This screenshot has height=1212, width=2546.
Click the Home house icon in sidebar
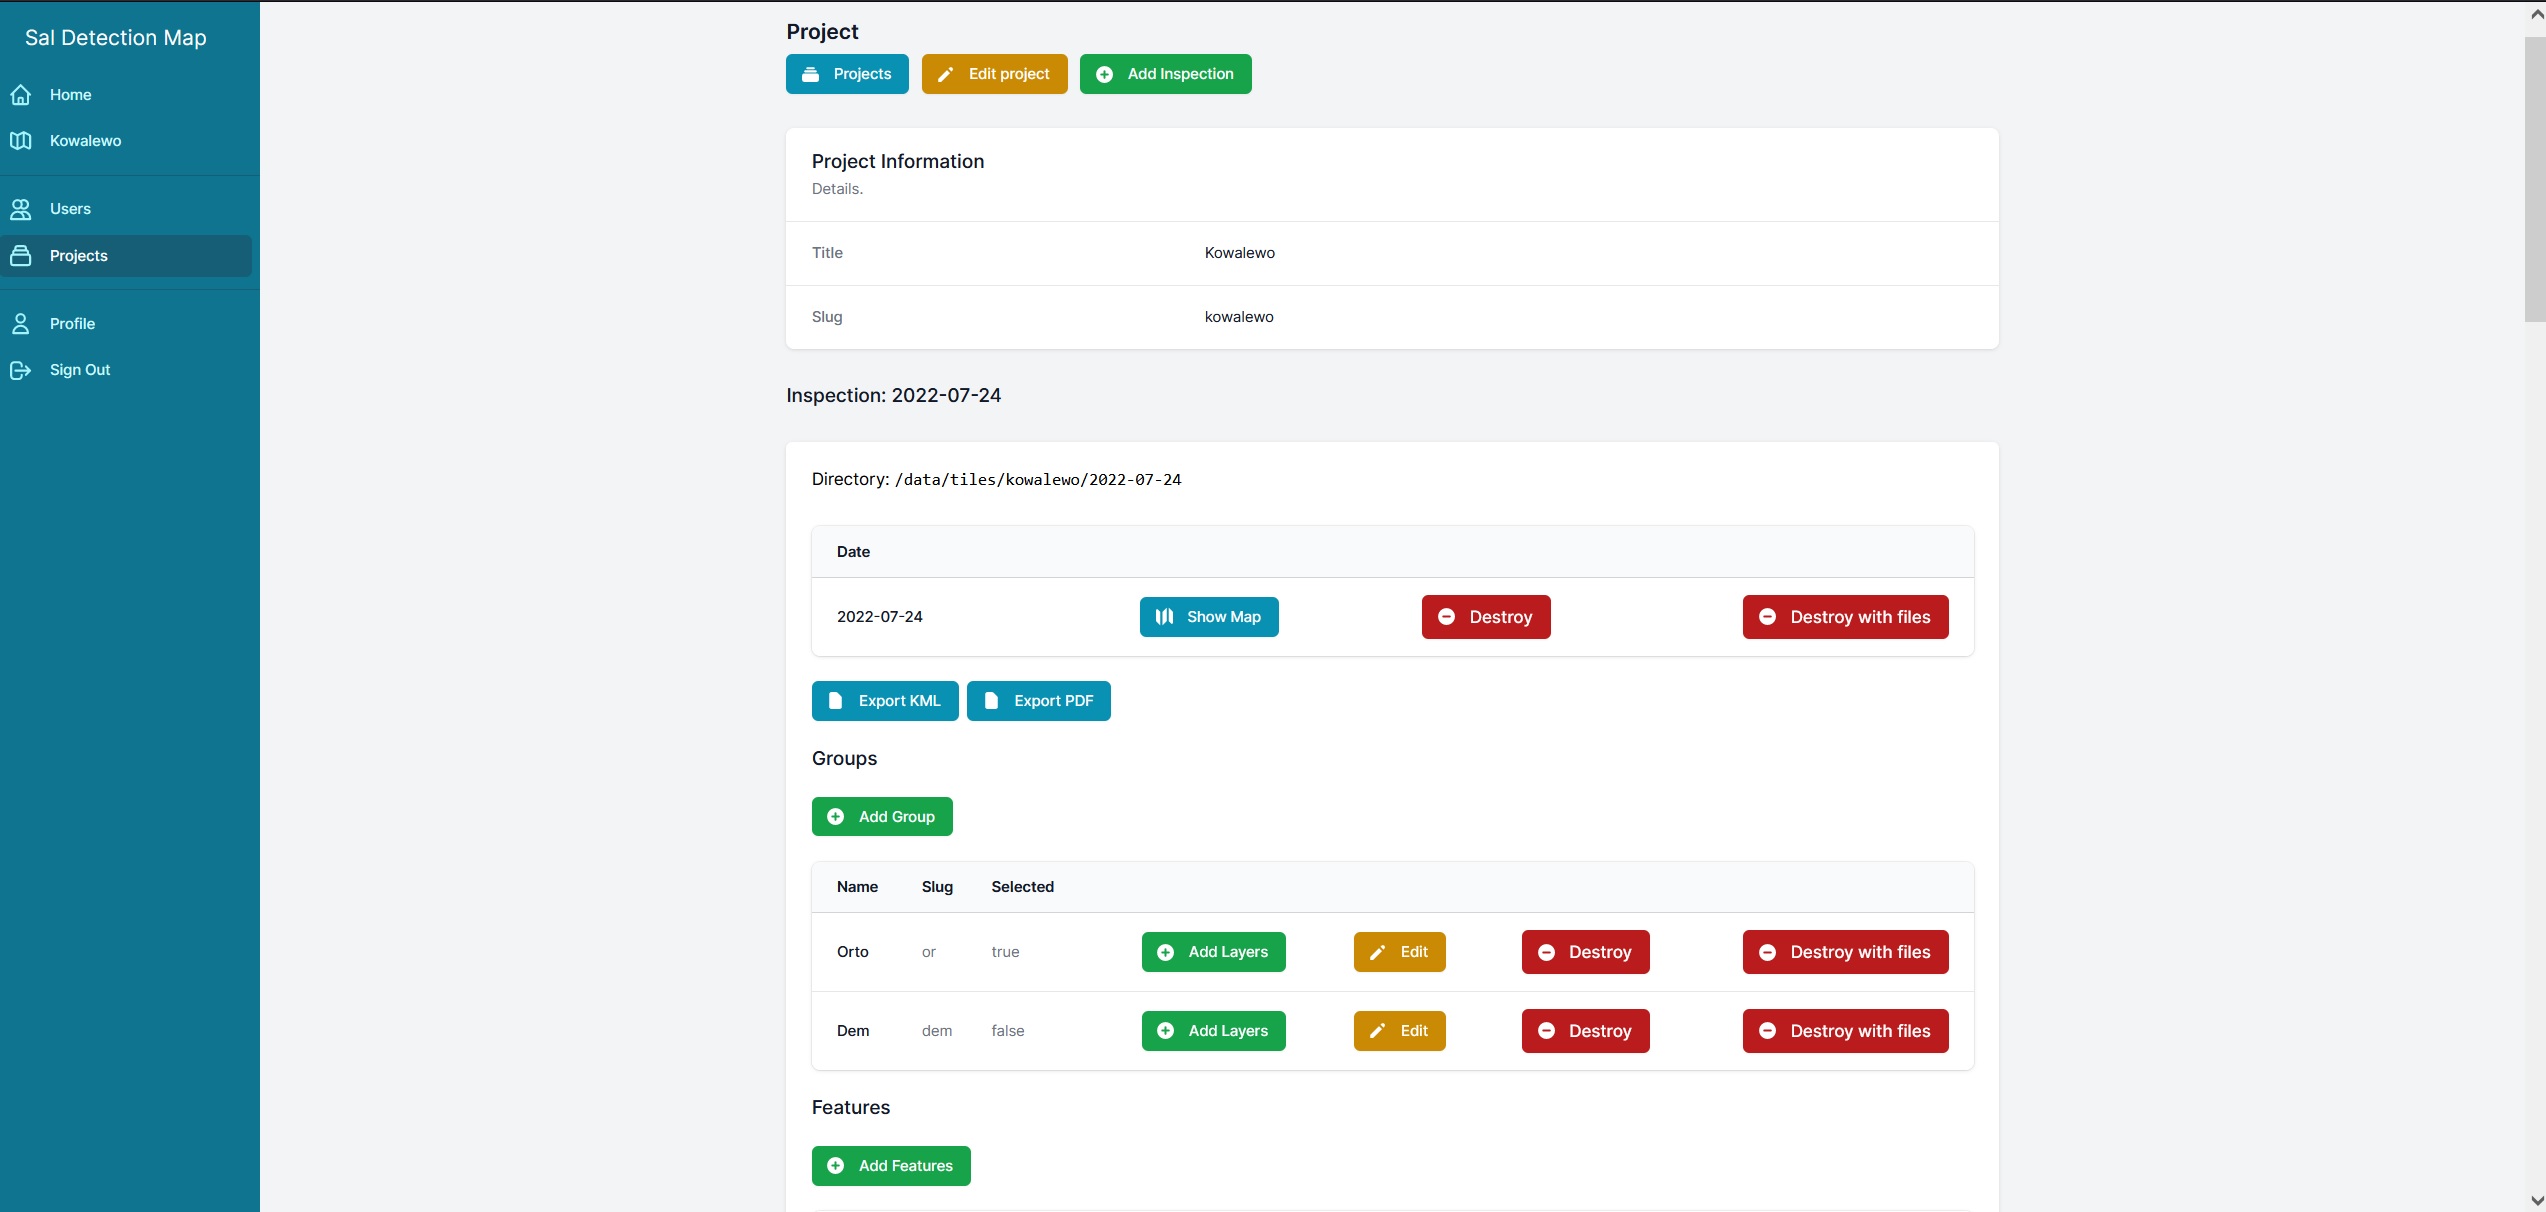21,95
